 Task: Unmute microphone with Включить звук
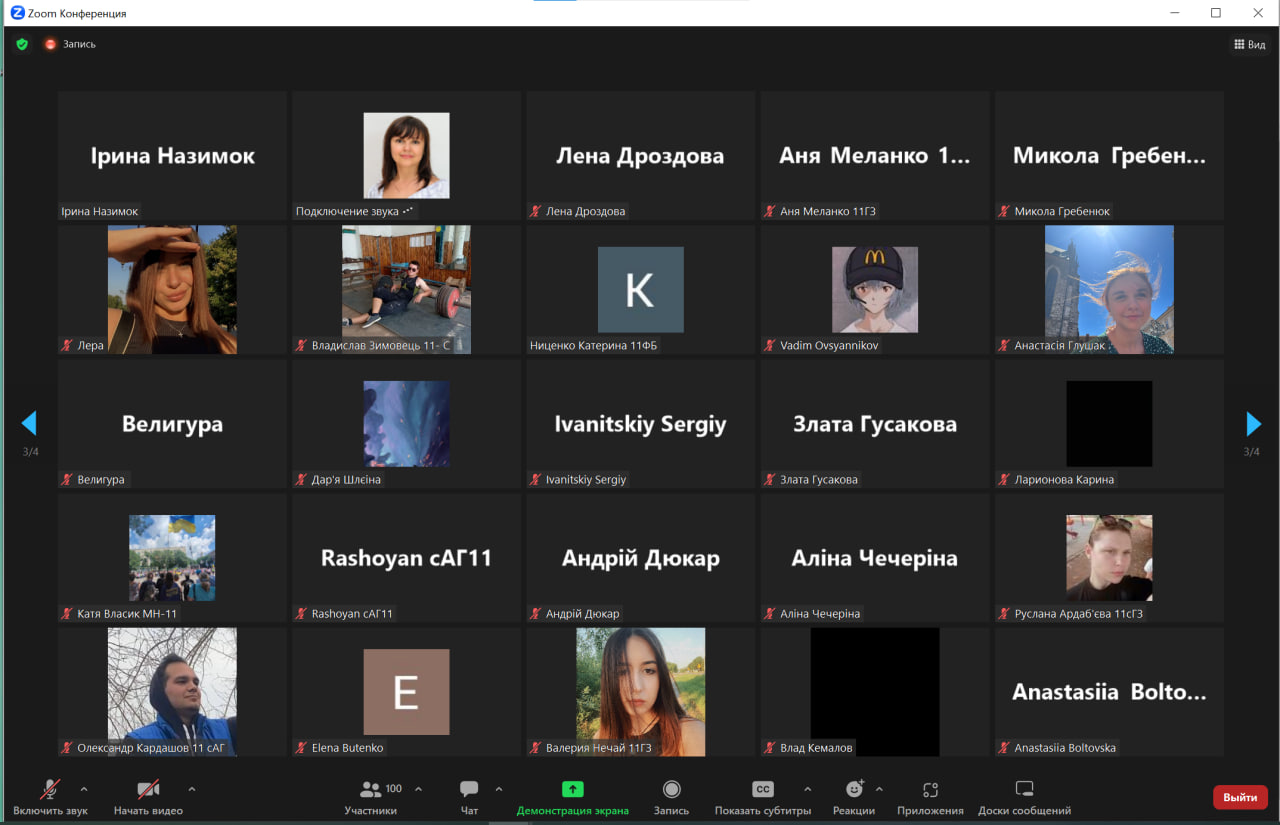pyautogui.click(x=50, y=790)
